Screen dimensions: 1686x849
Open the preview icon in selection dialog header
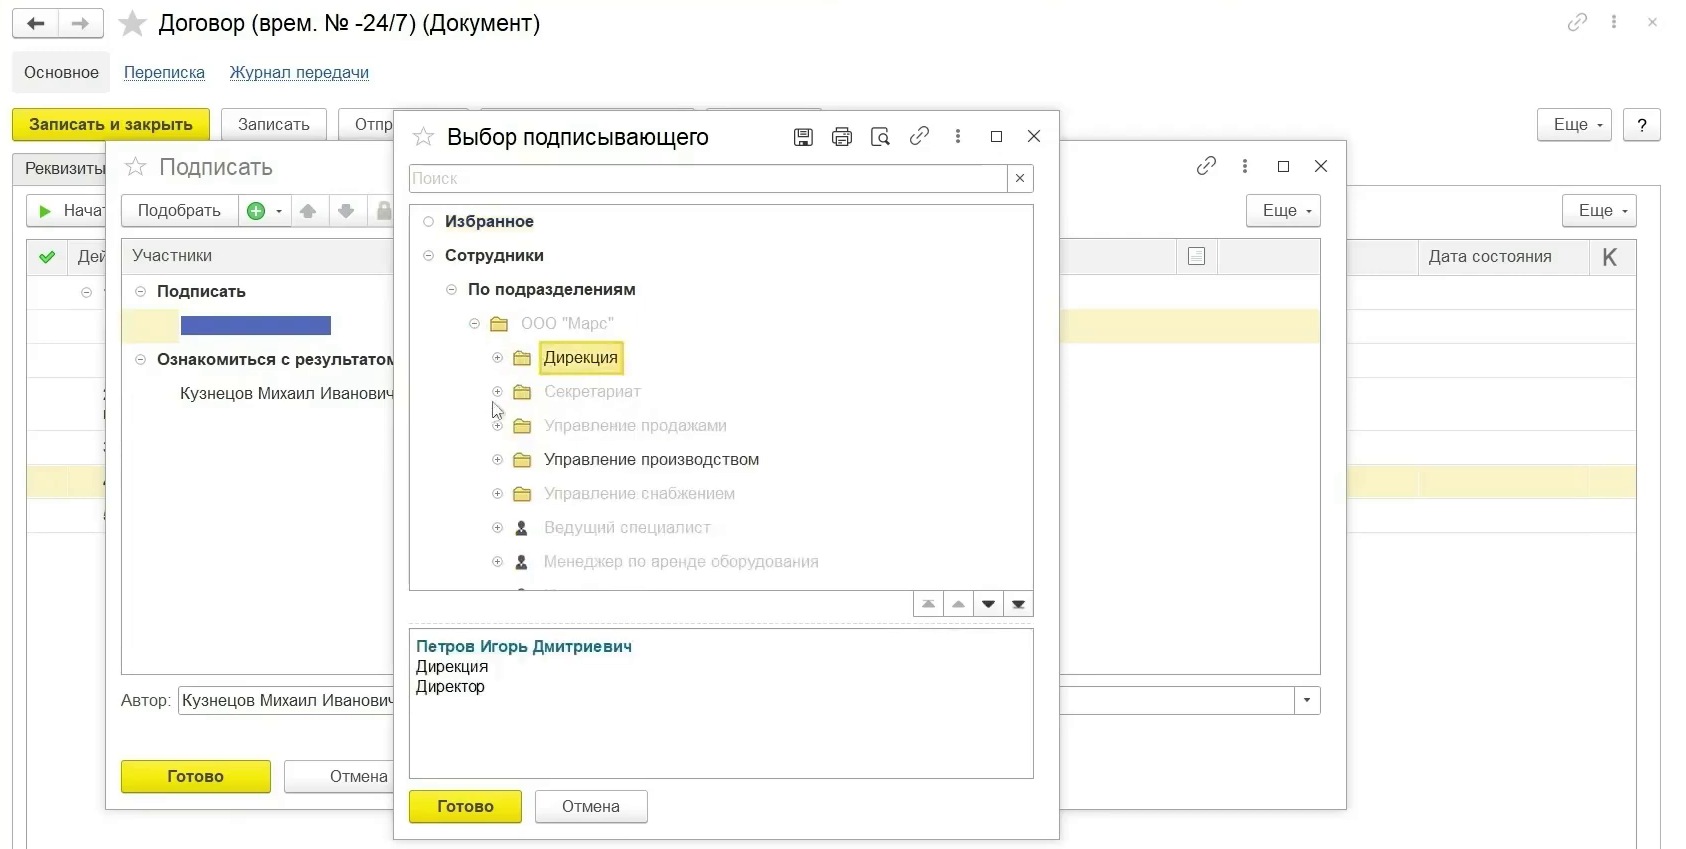click(x=880, y=137)
